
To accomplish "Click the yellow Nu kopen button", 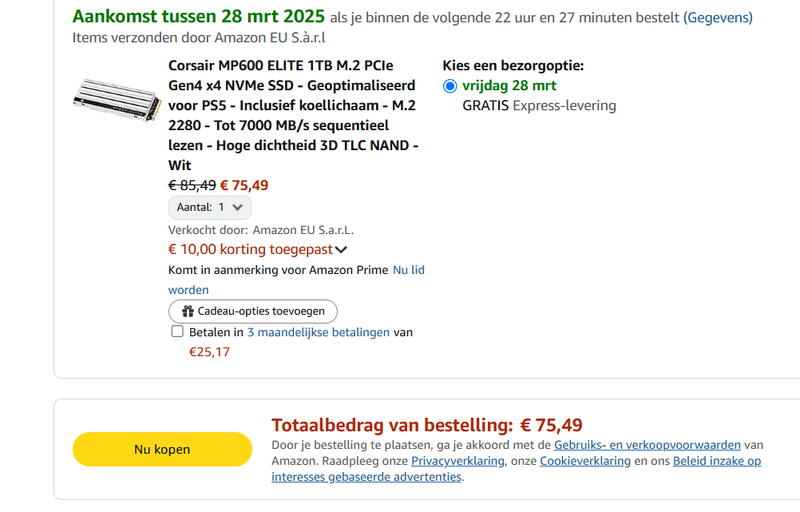I will [x=162, y=450].
